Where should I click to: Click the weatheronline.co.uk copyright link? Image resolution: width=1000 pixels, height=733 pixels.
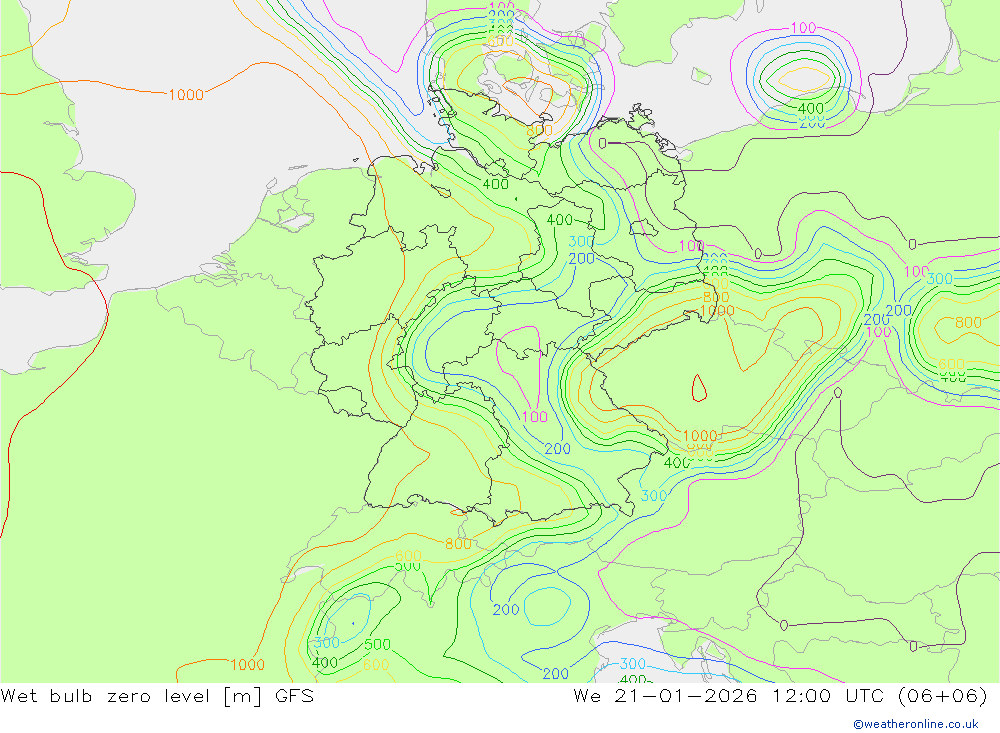(x=916, y=724)
